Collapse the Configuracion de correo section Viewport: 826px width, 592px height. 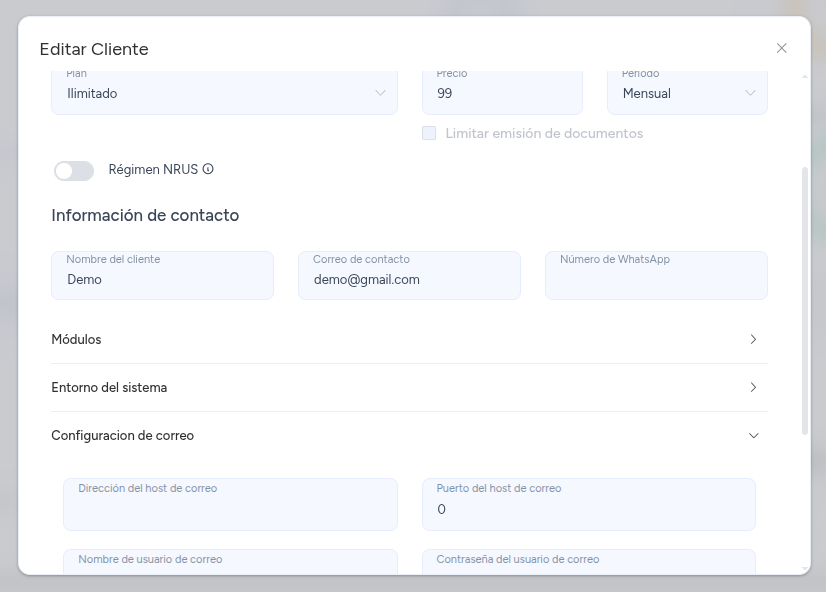[409, 436]
